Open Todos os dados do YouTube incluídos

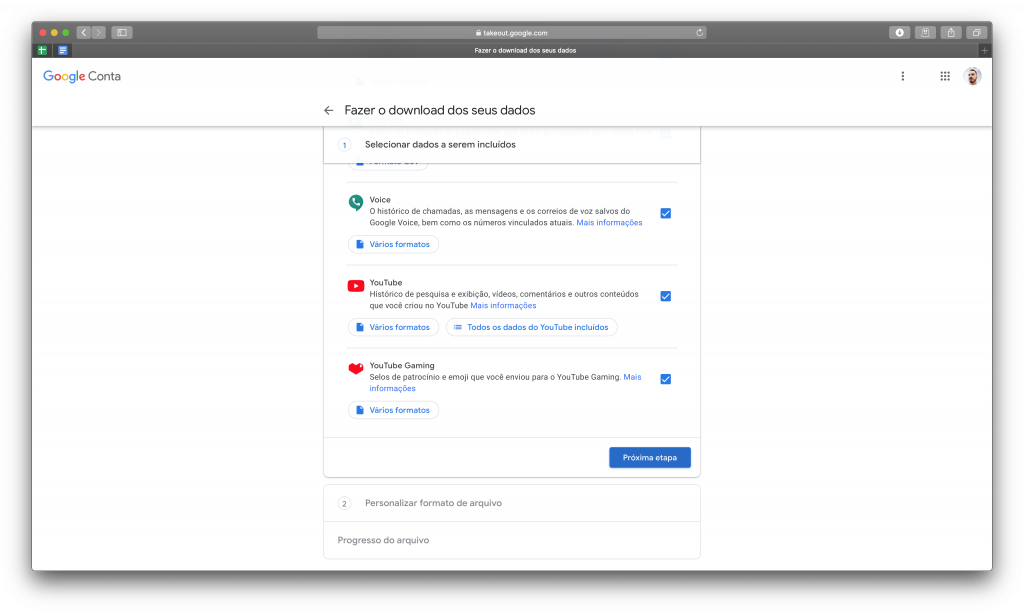(x=532, y=327)
